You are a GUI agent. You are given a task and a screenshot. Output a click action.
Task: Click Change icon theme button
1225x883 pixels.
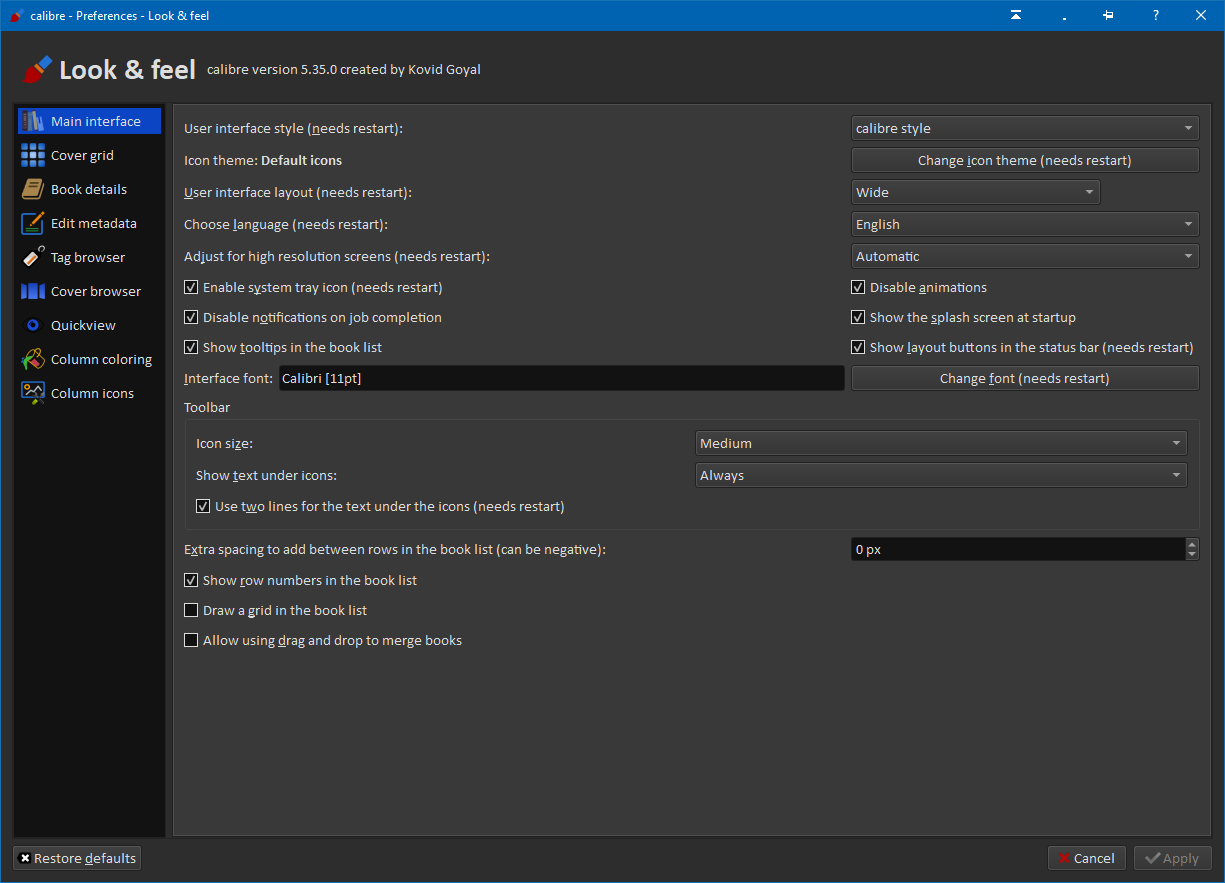pos(1025,160)
